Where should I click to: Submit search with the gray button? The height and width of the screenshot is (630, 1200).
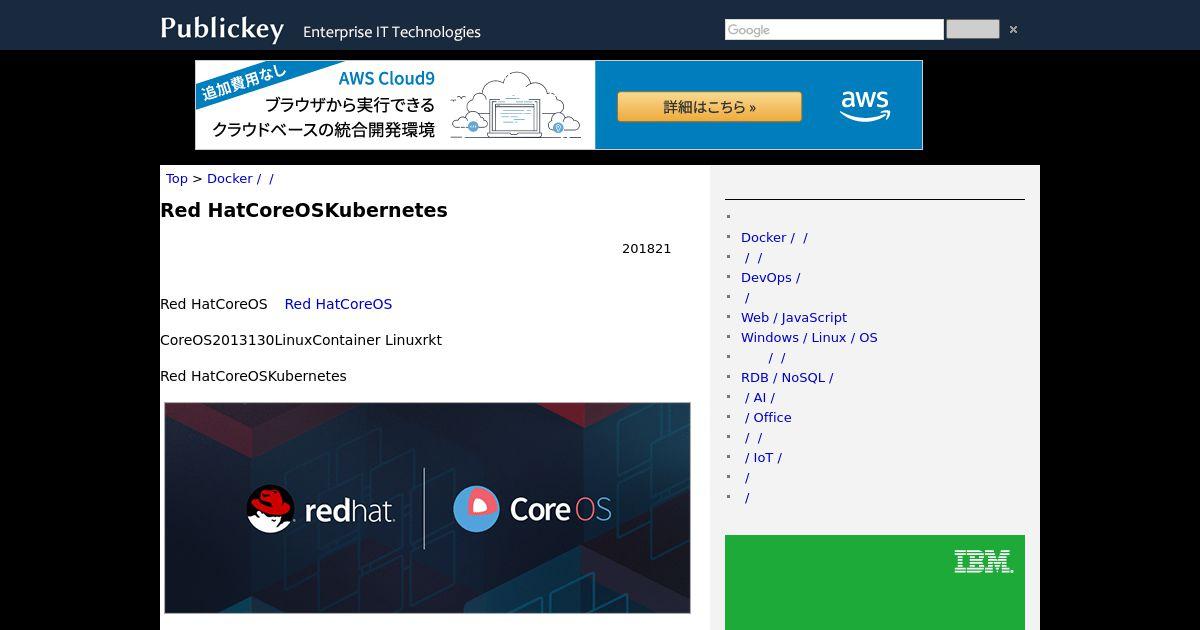pyautogui.click(x=972, y=29)
